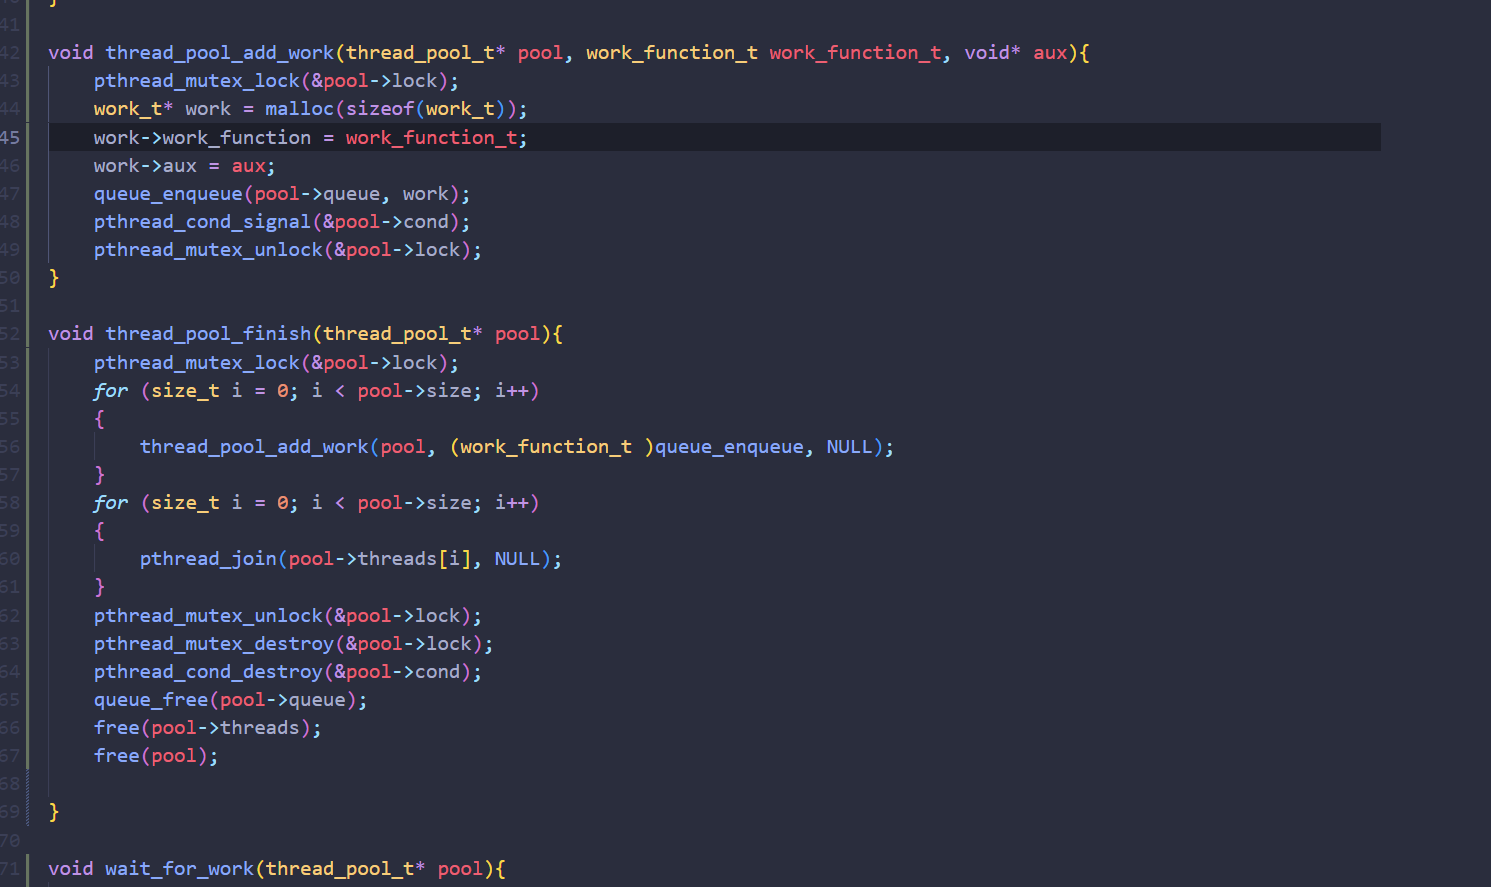The image size is (1491, 887).
Task: Click the pthread_join call
Action: 207,559
